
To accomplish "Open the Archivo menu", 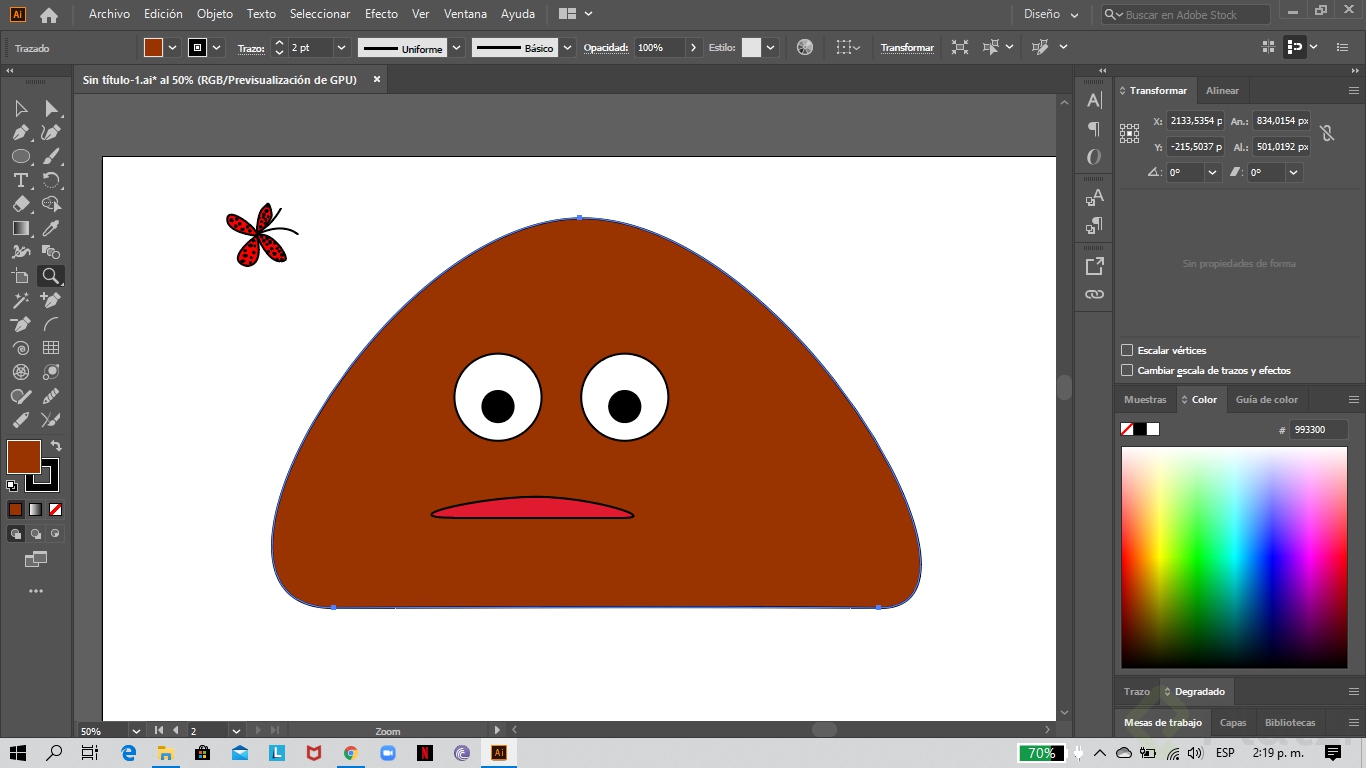I will coord(109,14).
